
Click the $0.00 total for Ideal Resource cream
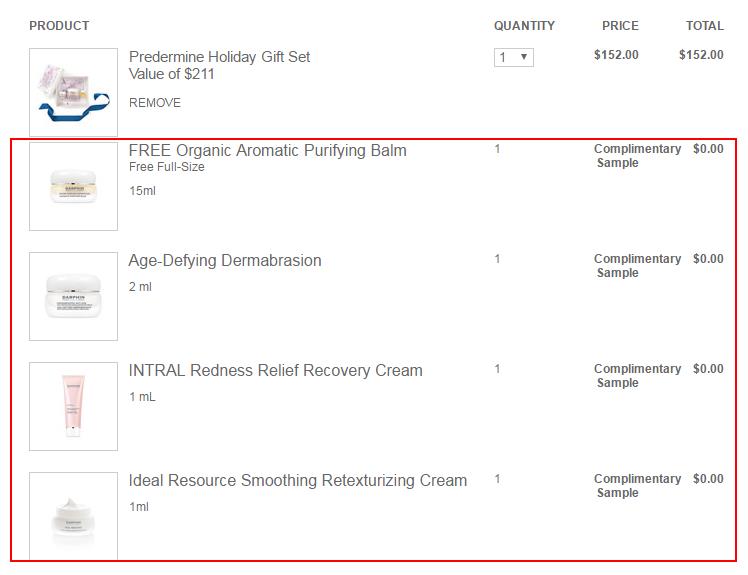click(708, 479)
